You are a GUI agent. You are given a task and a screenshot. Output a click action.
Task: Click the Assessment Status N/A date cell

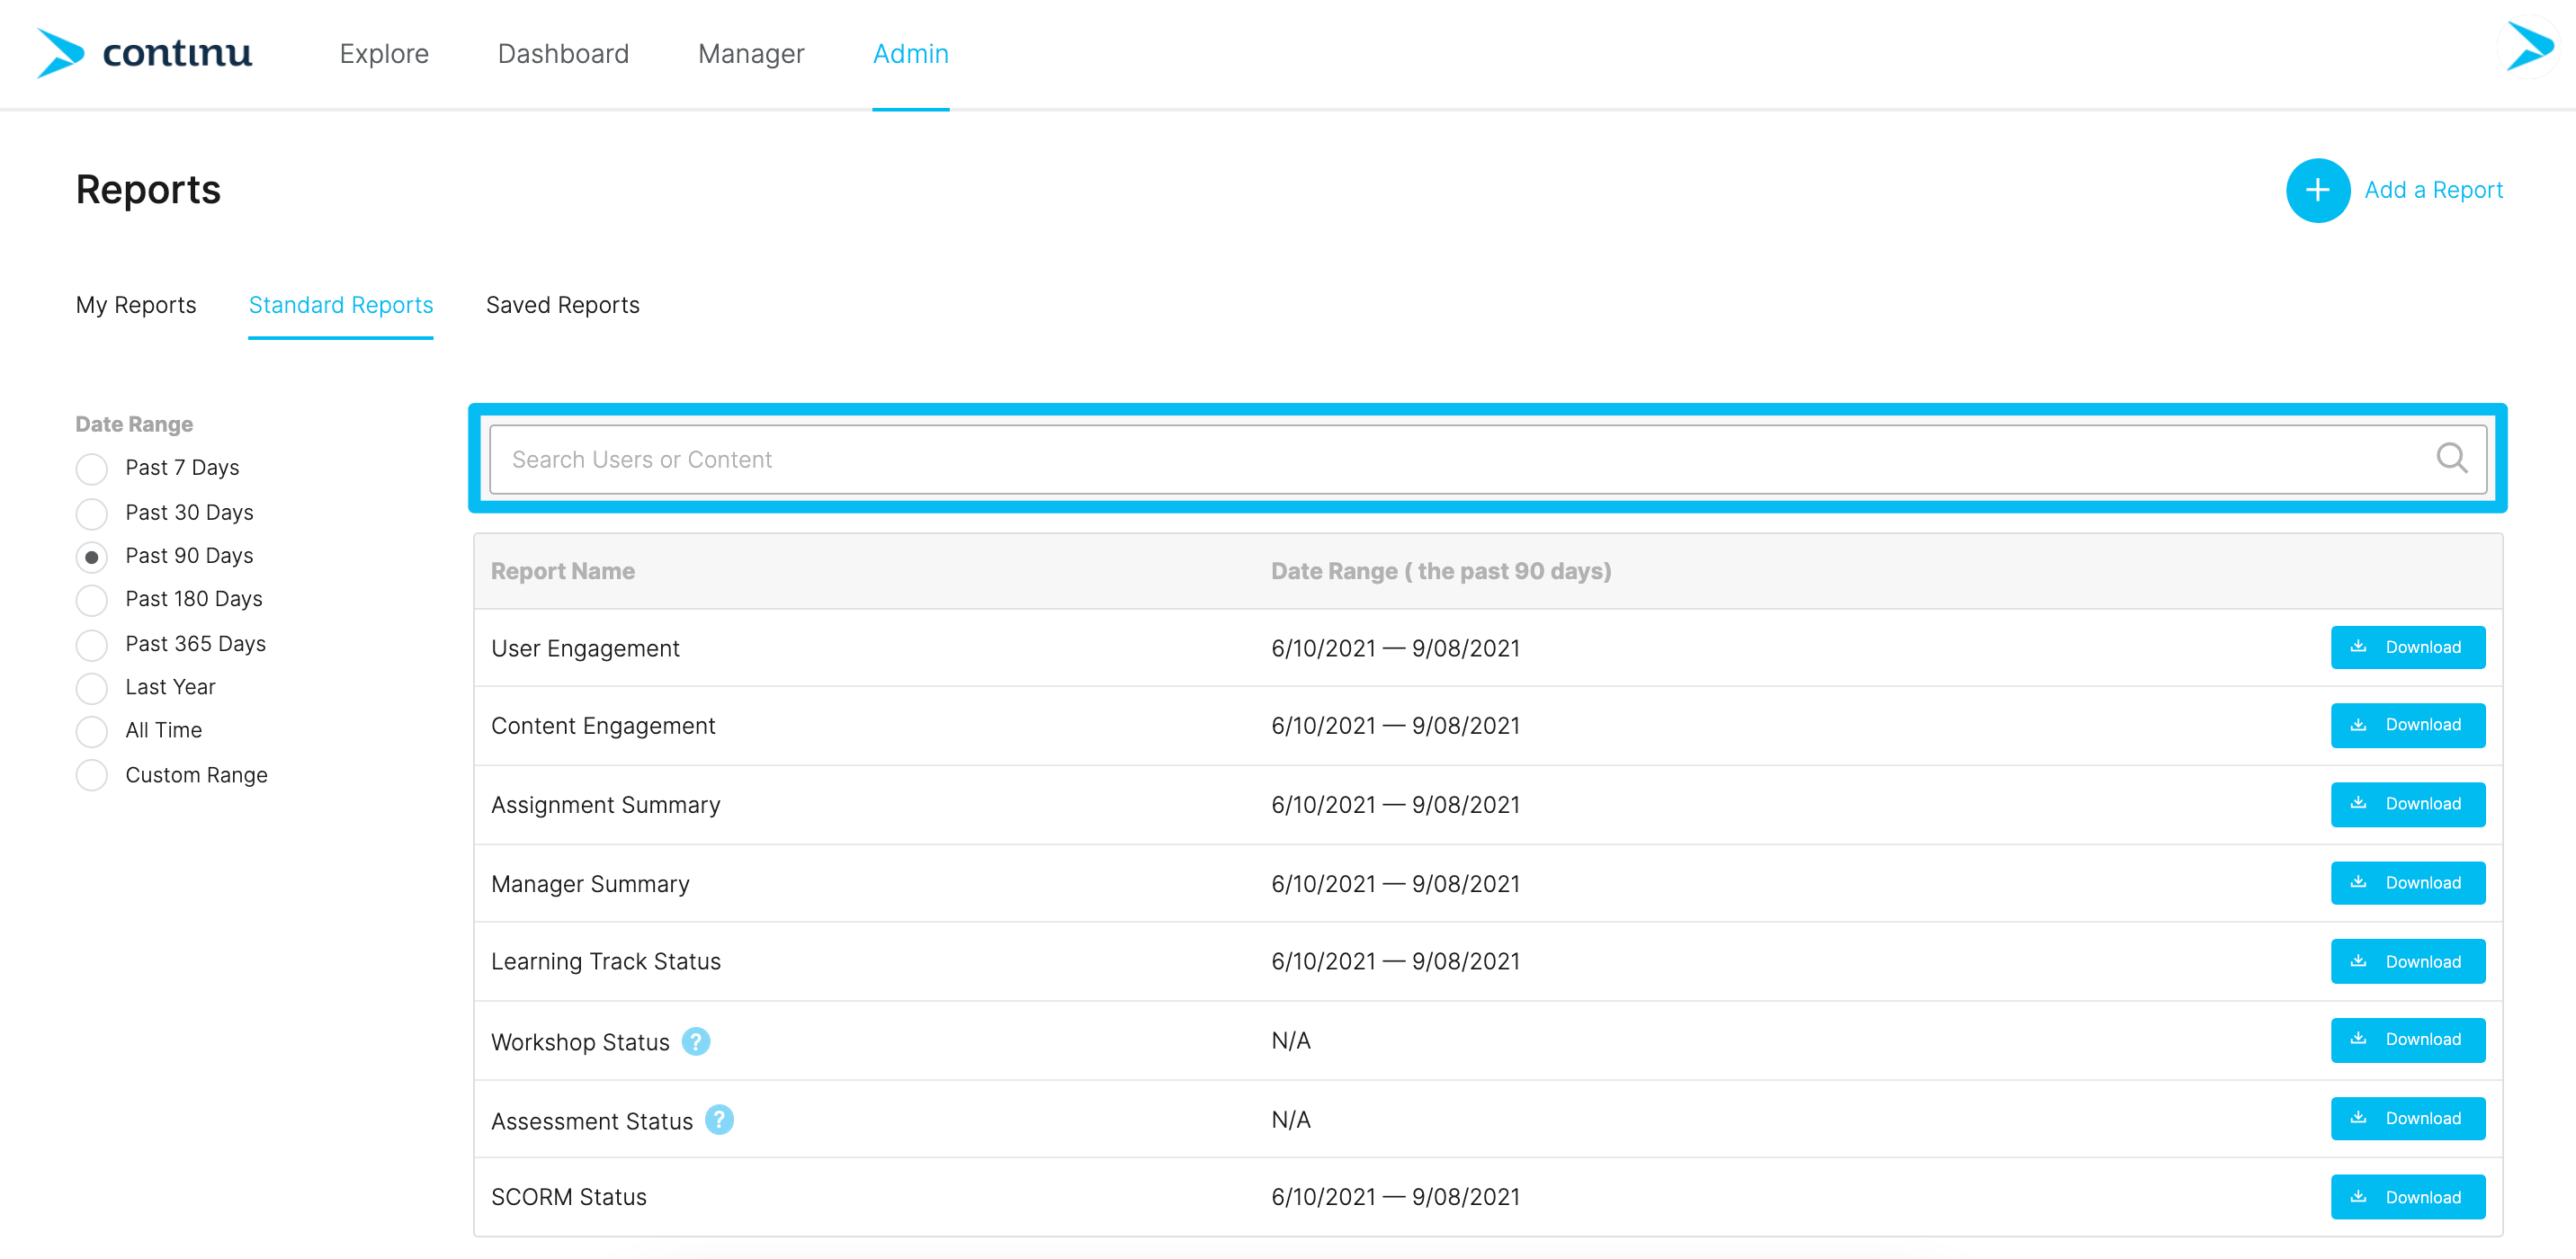(x=1291, y=1119)
